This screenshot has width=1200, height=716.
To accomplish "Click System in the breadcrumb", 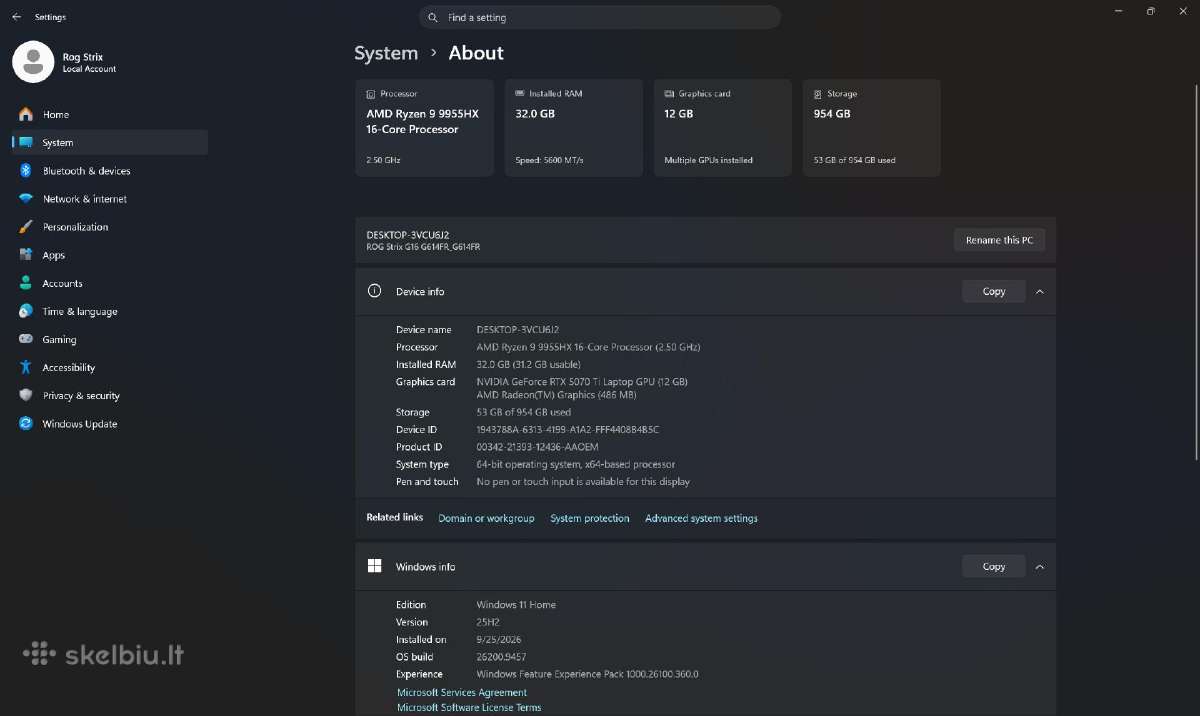I will 386,53.
